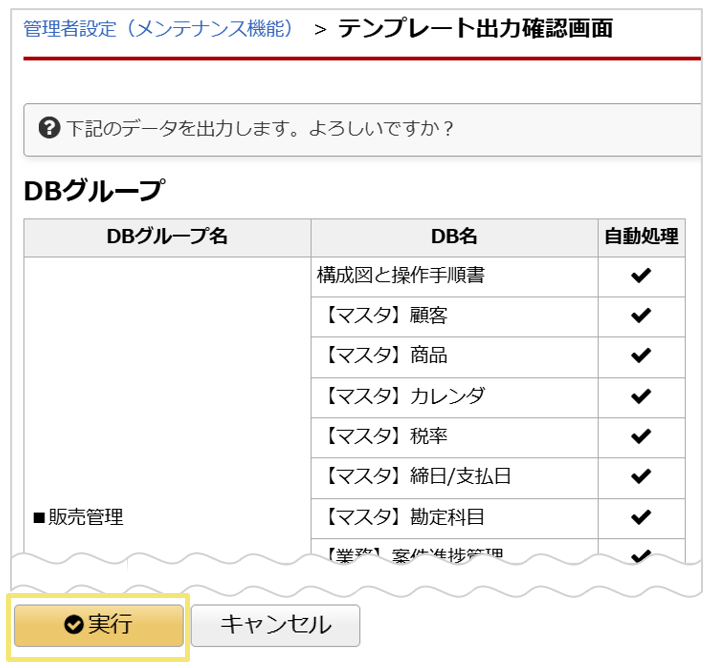
Task: Click the DBグループ名 column header
Action: [167, 237]
